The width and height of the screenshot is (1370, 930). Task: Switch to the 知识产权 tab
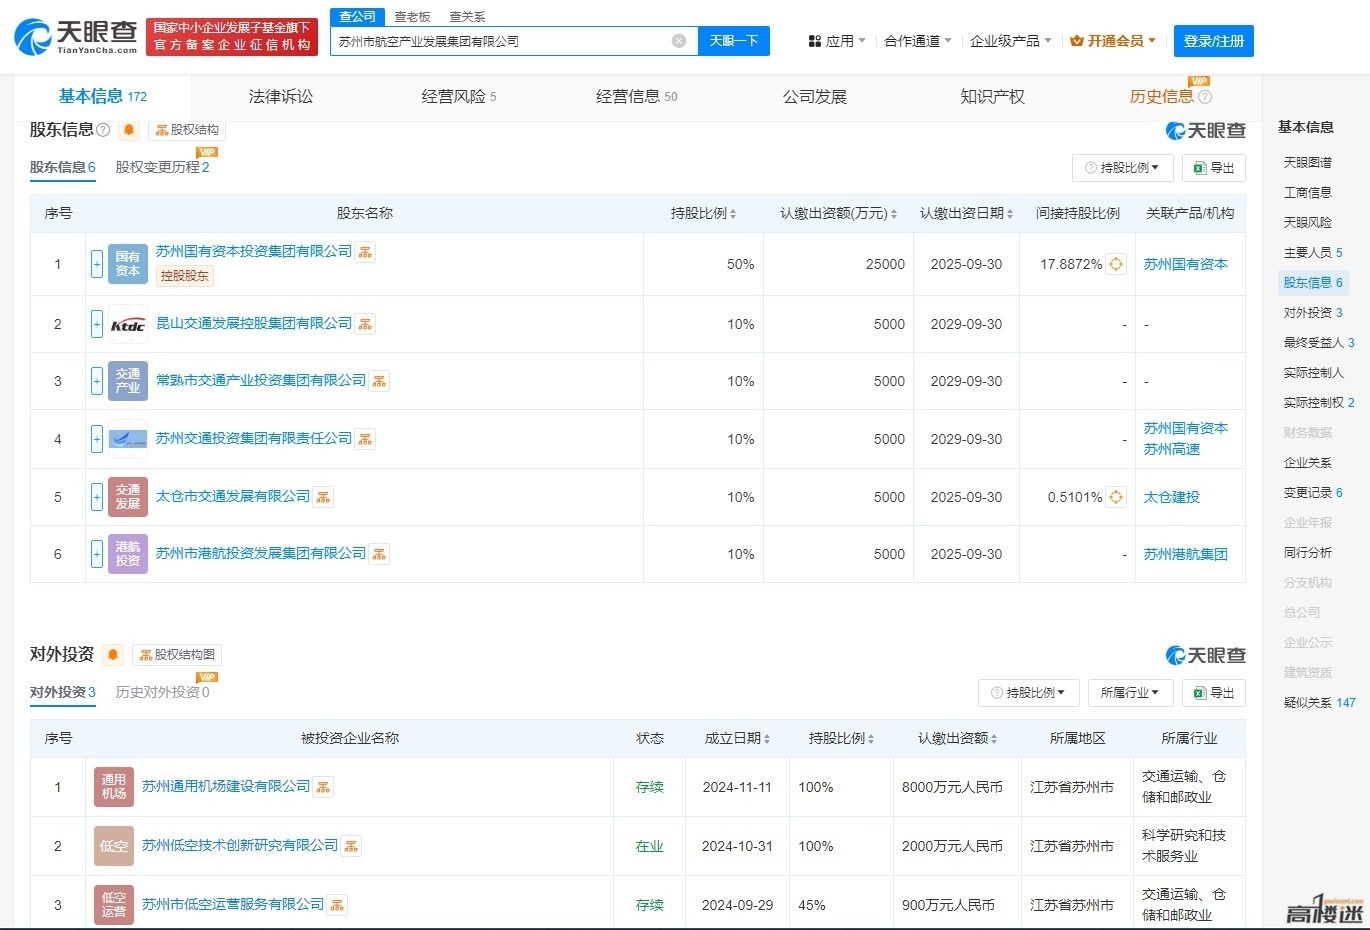(993, 97)
